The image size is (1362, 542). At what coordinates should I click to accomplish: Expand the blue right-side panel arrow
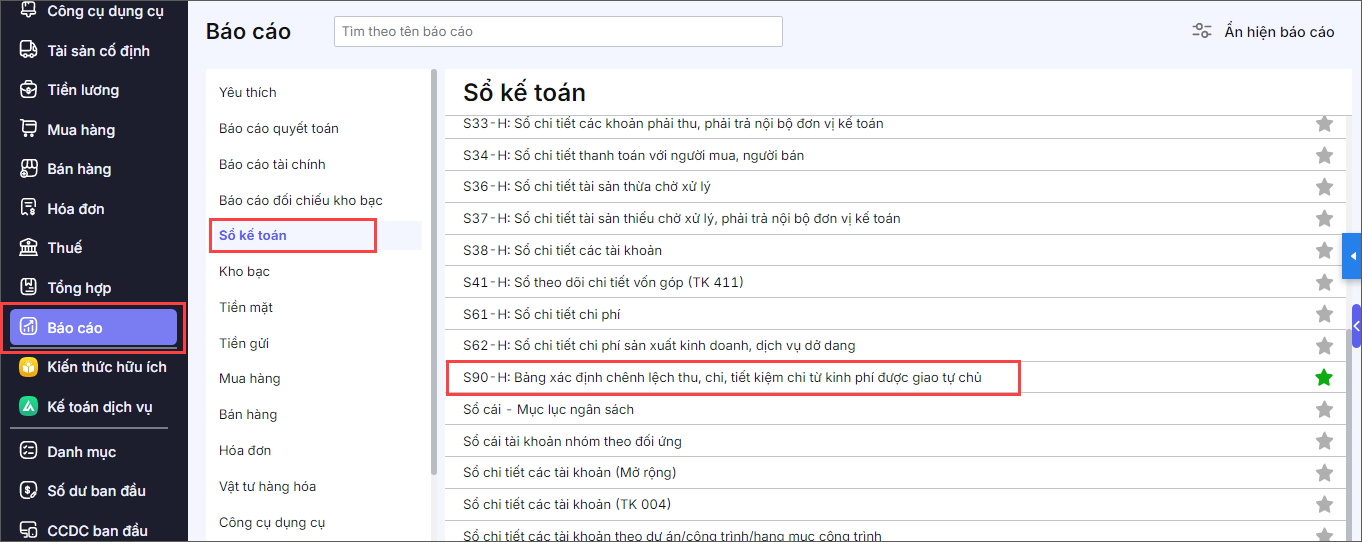(1352, 257)
